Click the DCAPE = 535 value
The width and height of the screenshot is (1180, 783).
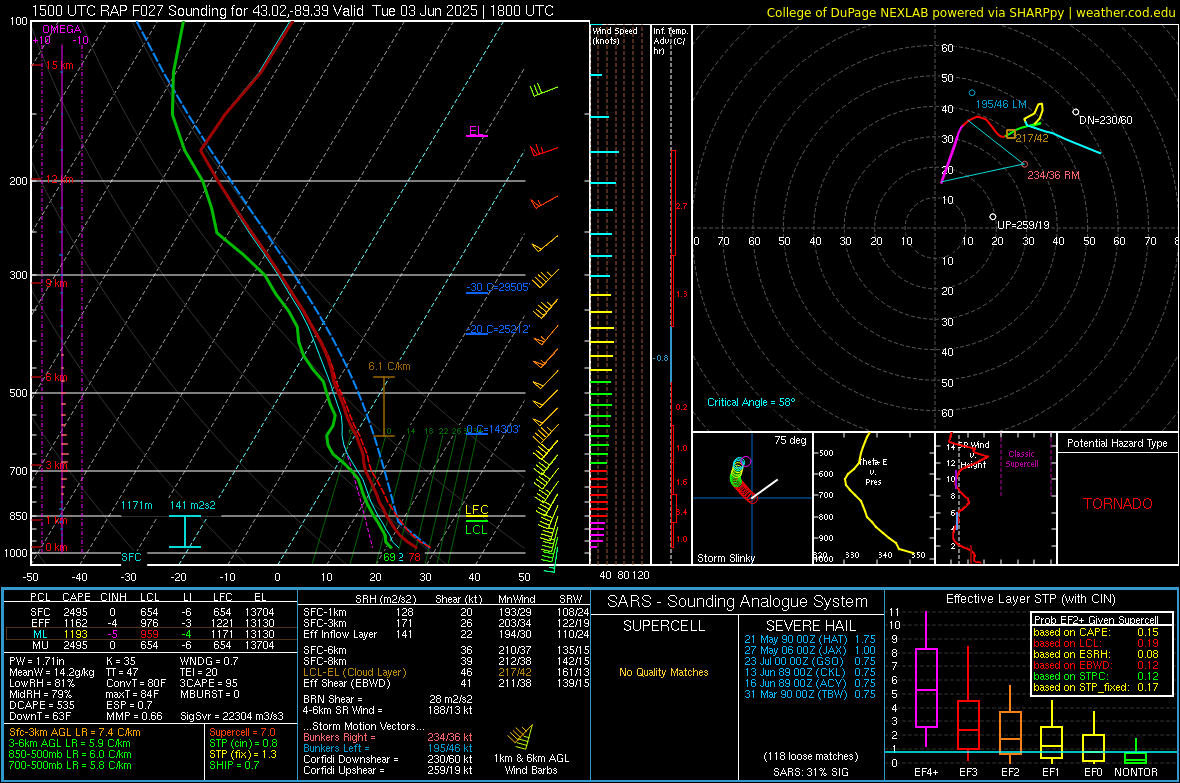pyautogui.click(x=42, y=705)
